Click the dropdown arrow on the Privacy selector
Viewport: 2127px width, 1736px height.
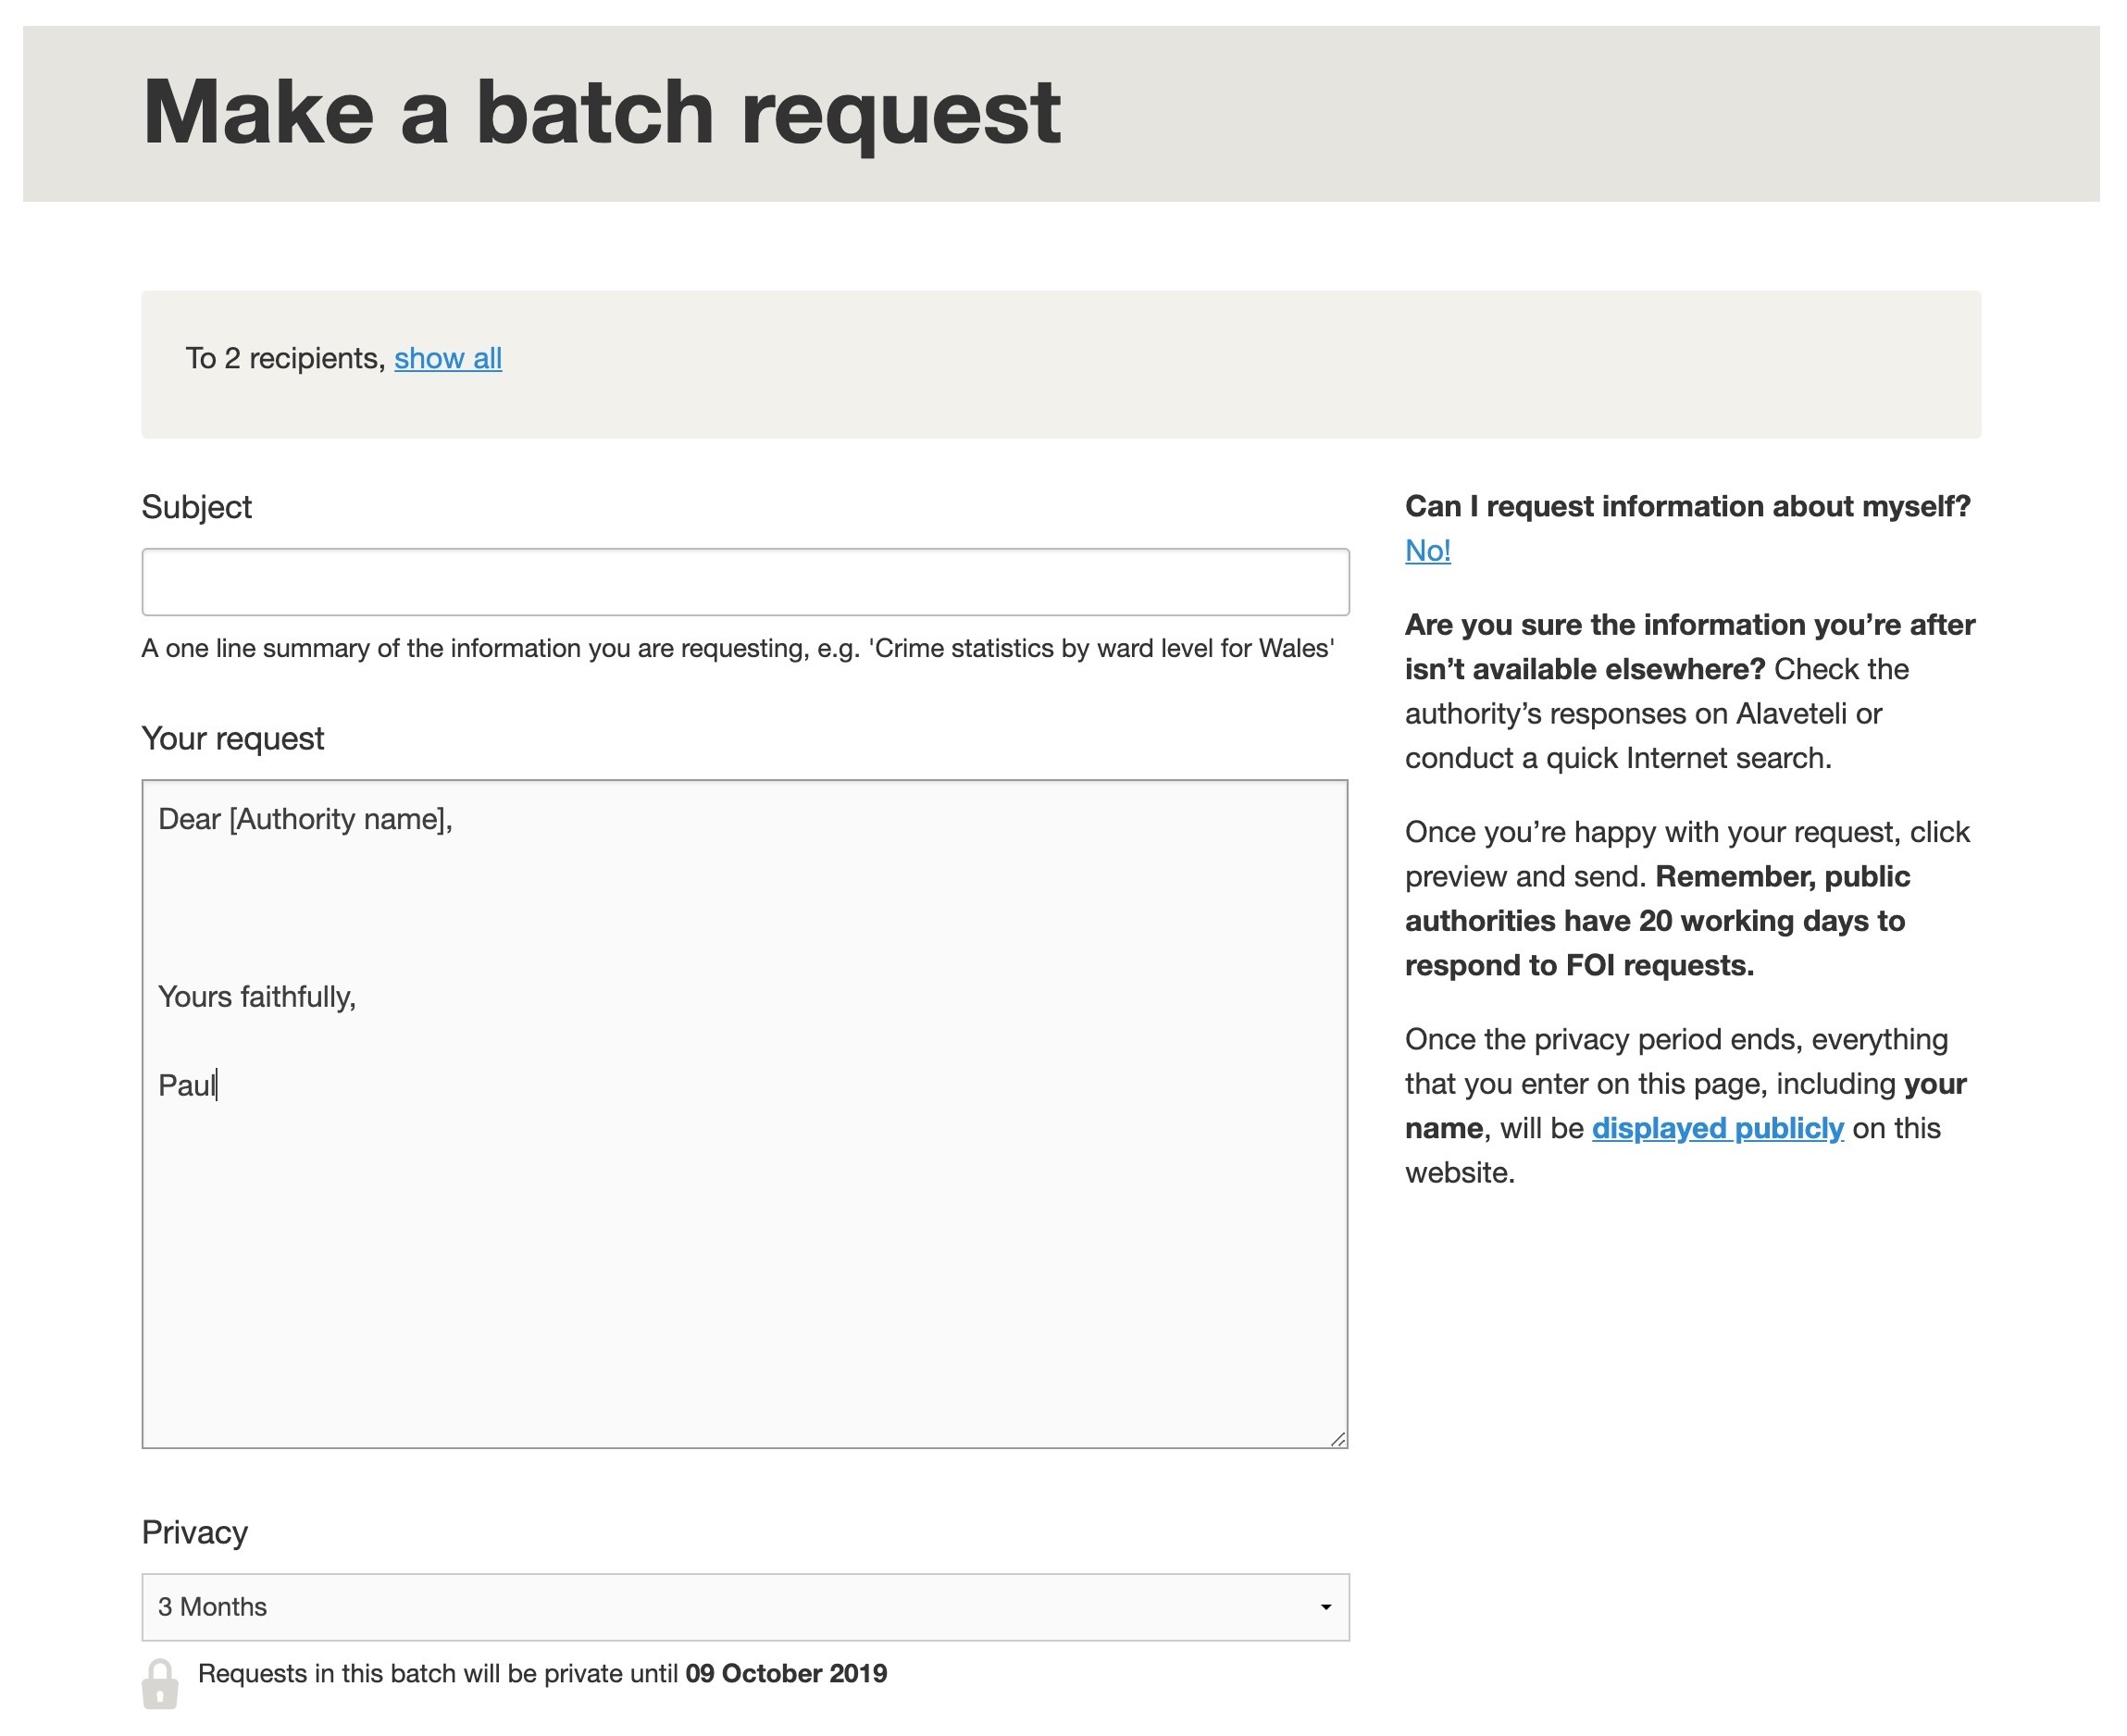pyautogui.click(x=1325, y=1608)
